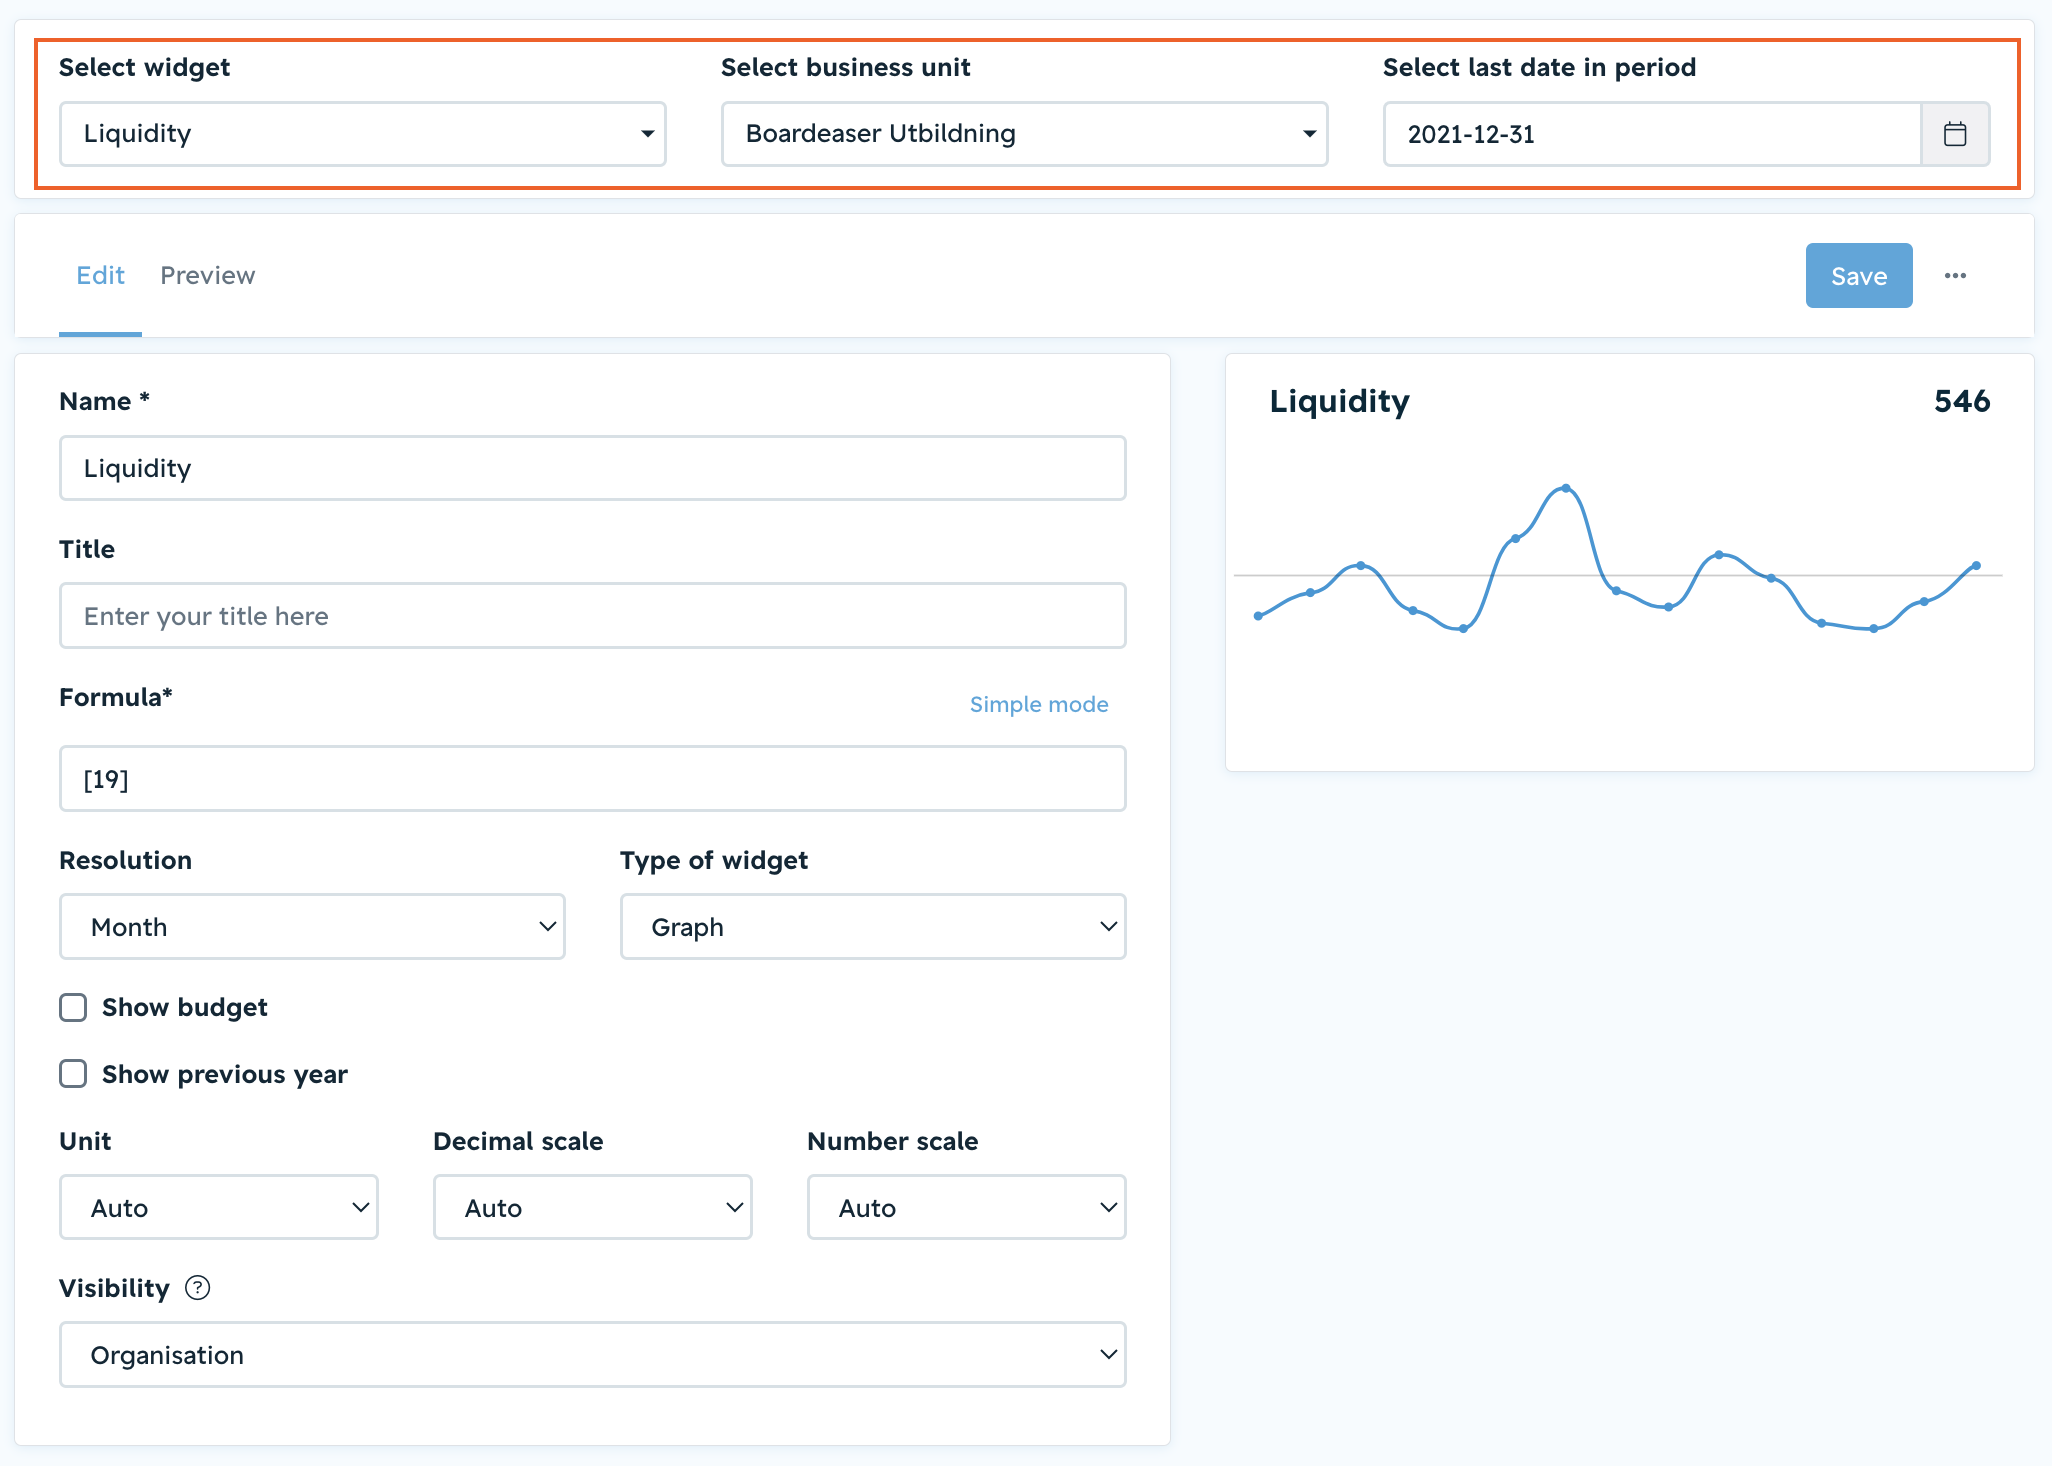Expand the Visibility Organisation dropdown
Viewport: 2052px width, 1466px height.
click(x=593, y=1355)
